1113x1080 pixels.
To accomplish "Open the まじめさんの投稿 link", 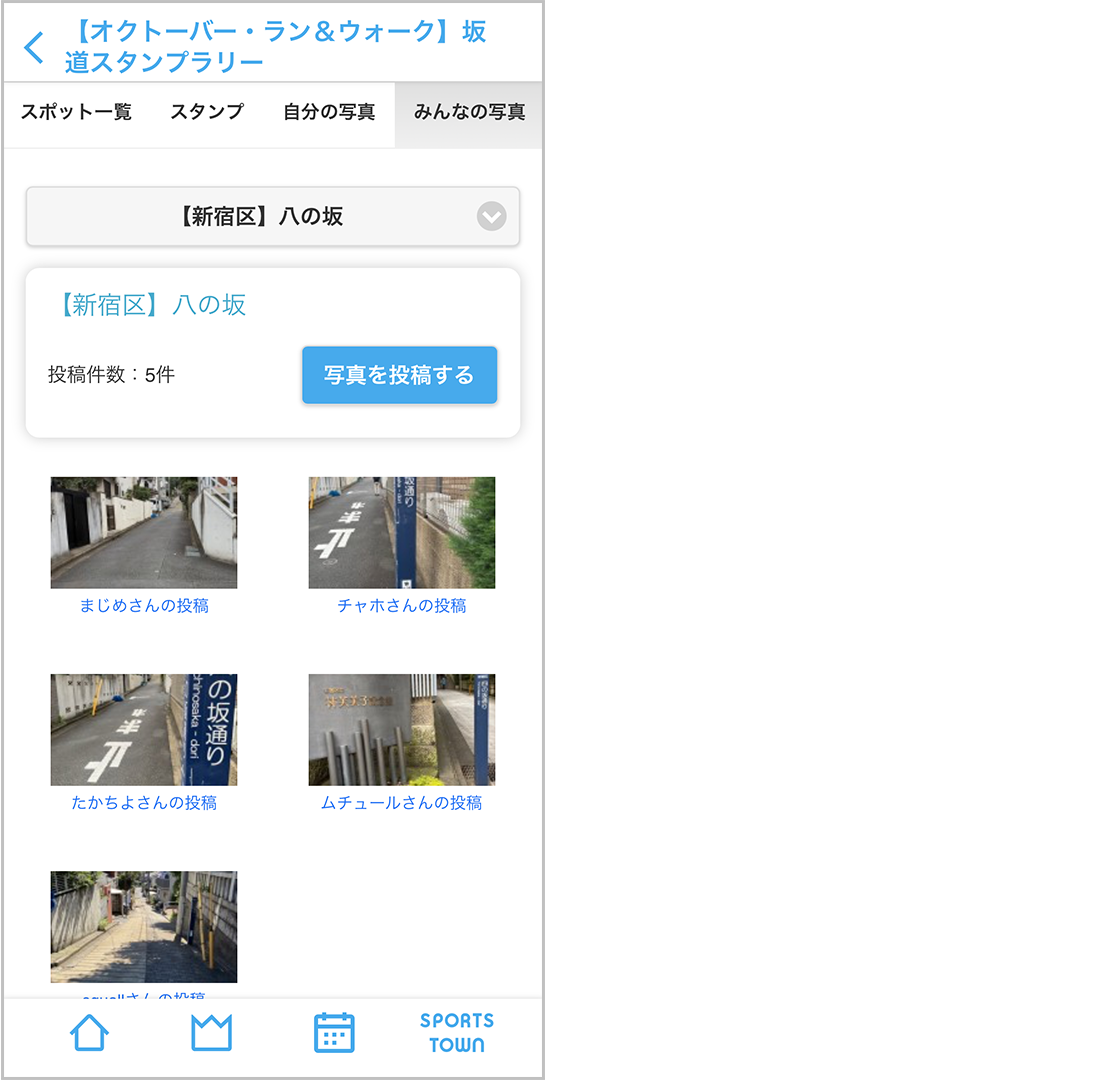I will 144,605.
